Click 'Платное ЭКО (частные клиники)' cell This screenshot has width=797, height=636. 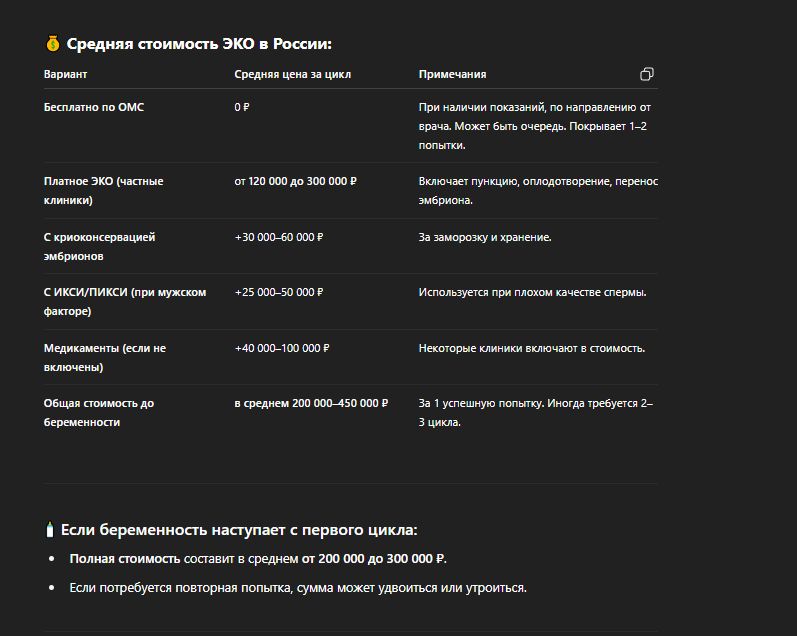click(104, 191)
